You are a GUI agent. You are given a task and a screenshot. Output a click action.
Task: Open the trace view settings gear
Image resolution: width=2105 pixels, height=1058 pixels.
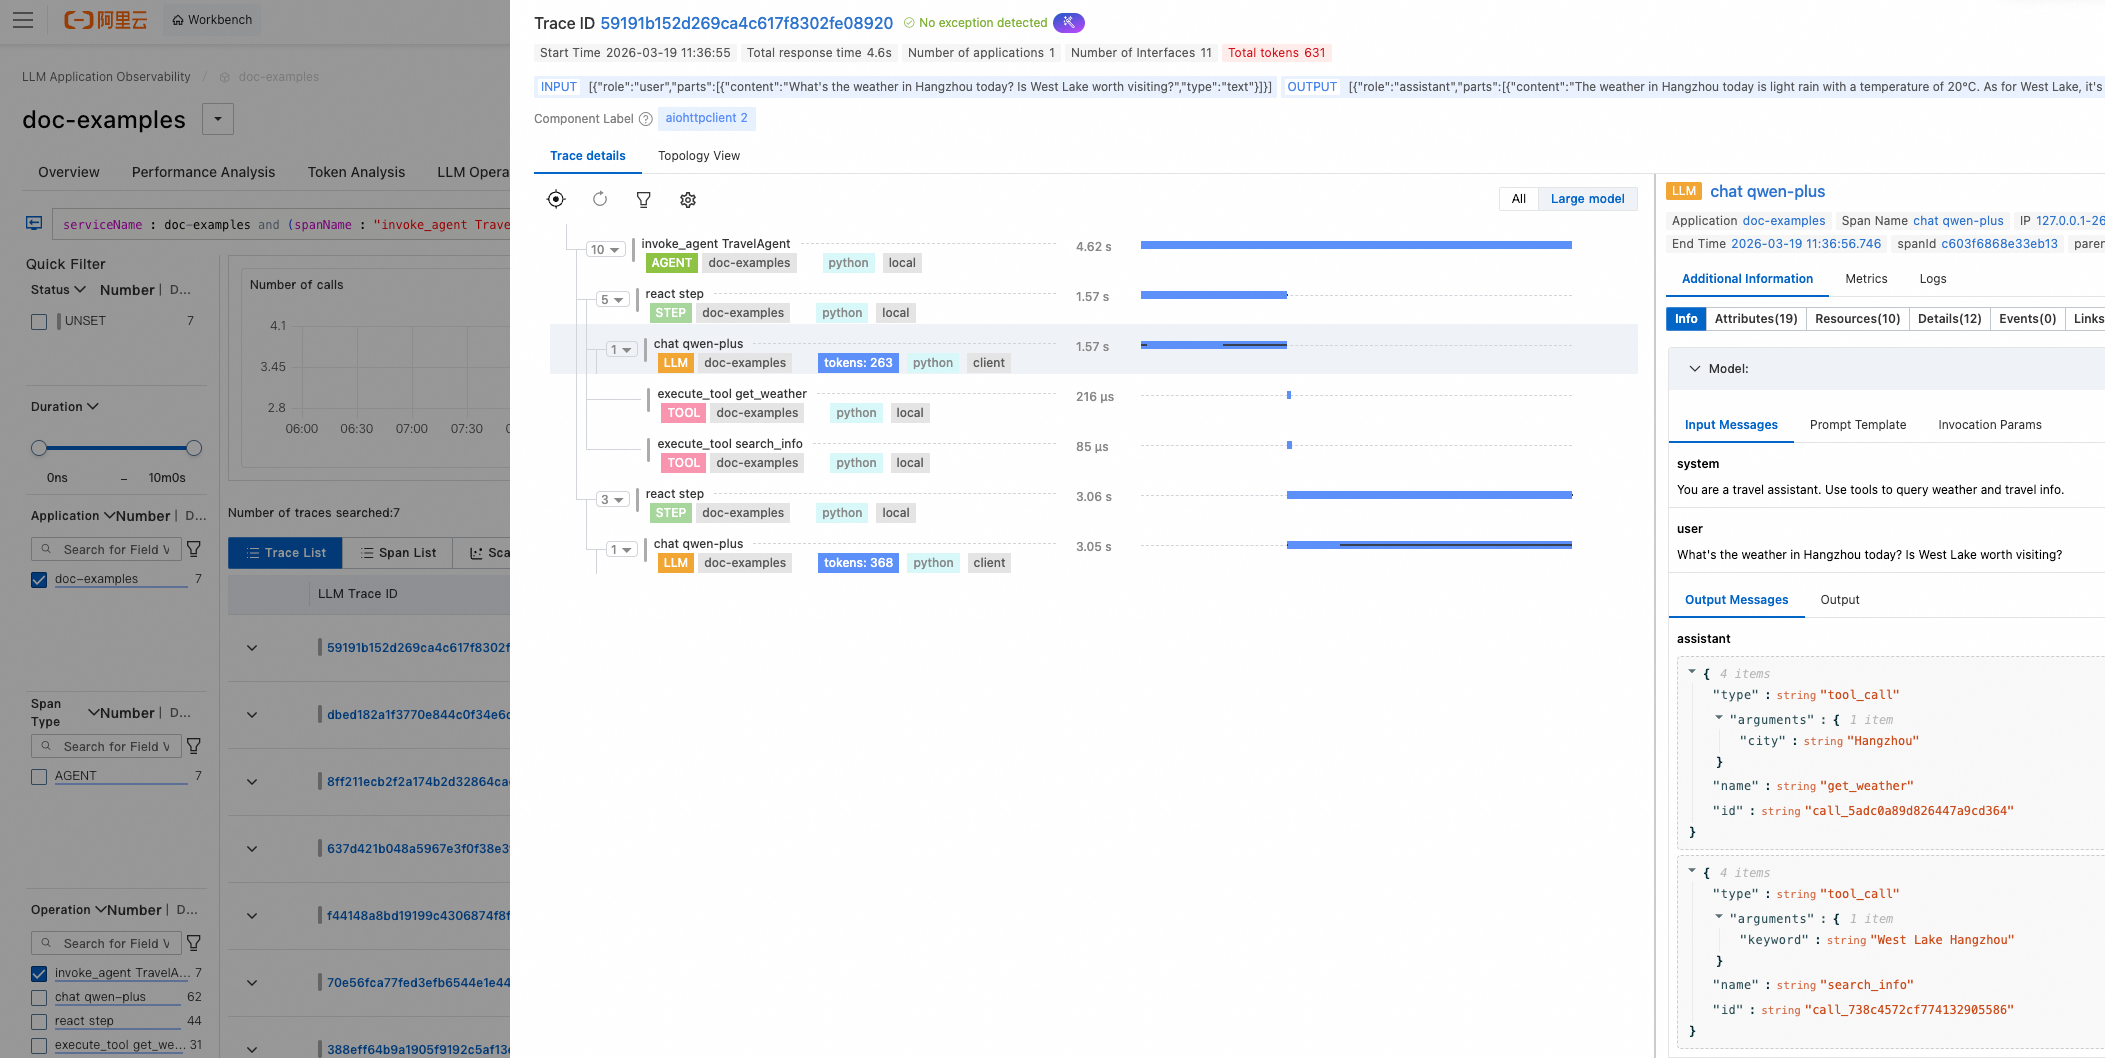(x=688, y=199)
